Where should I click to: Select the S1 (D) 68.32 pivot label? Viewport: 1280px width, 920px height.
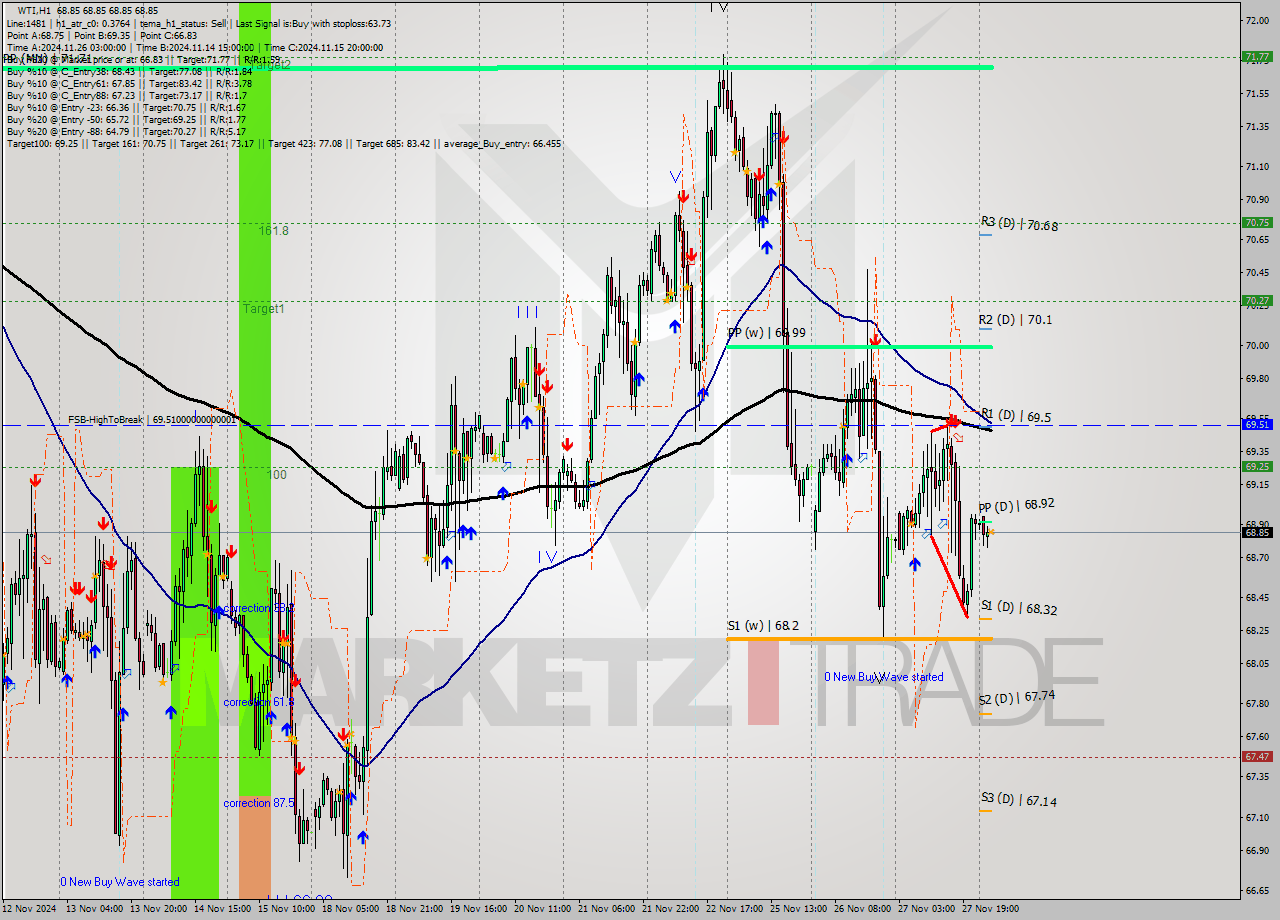[x=1018, y=608]
